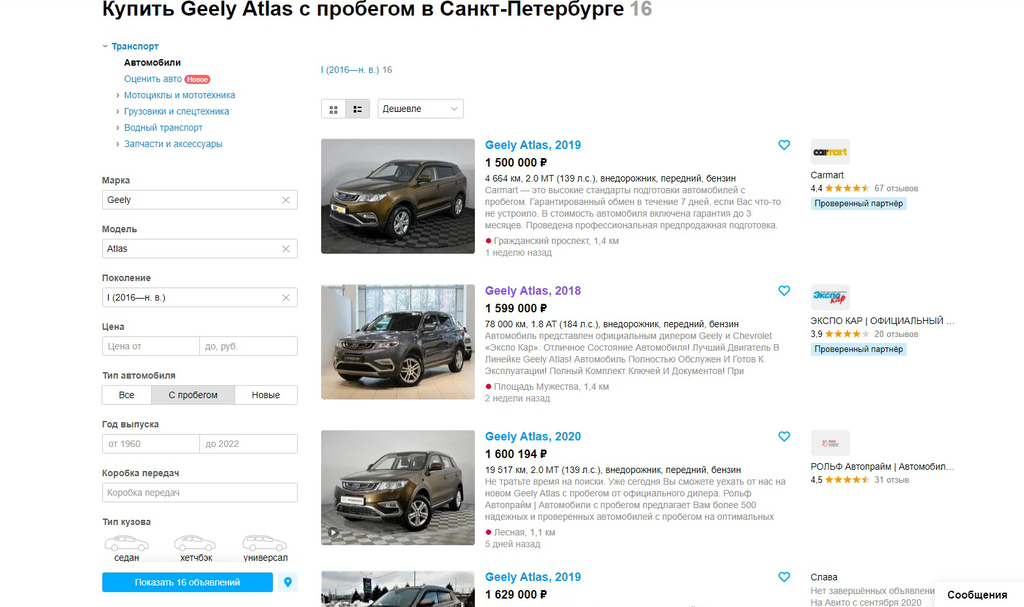
Task: Open Geely Atlas 2020 photo thumbnail
Action: click(x=398, y=487)
